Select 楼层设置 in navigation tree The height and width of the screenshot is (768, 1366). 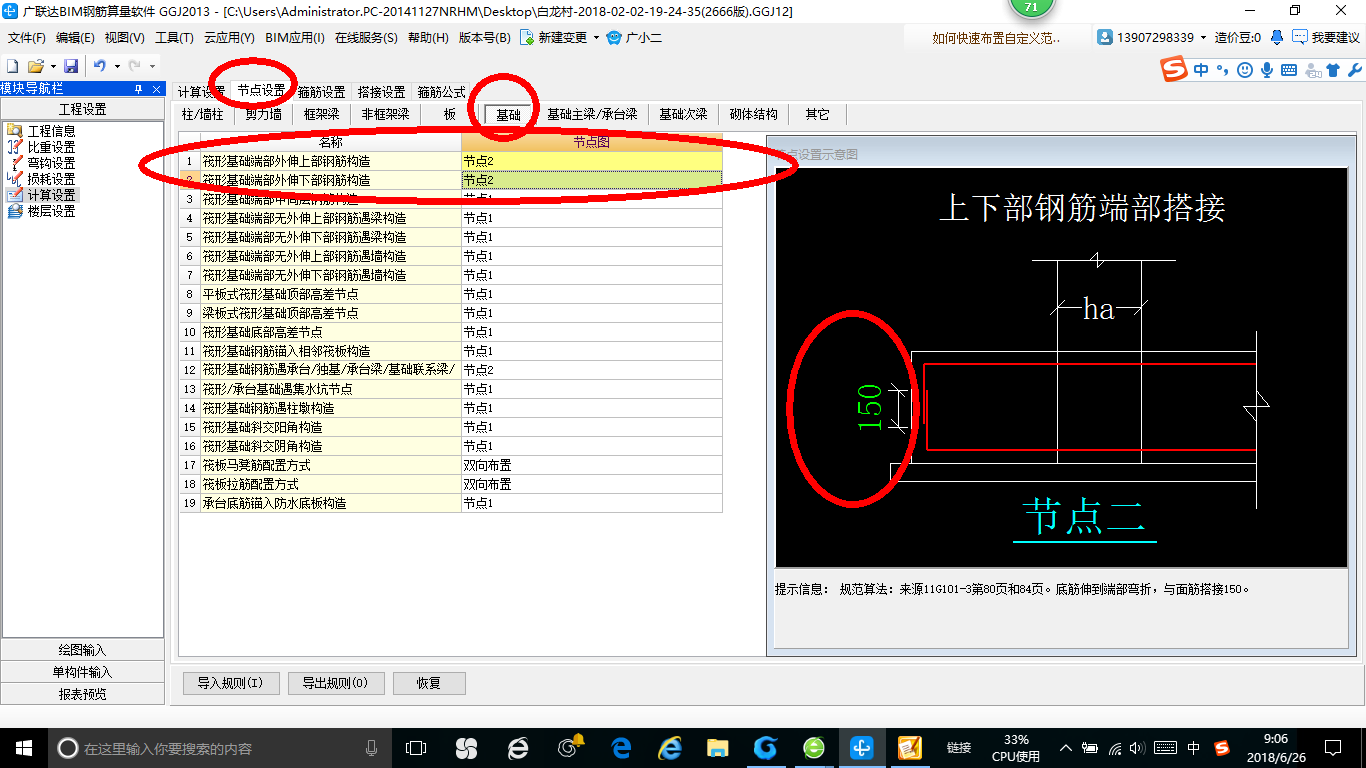[51, 211]
